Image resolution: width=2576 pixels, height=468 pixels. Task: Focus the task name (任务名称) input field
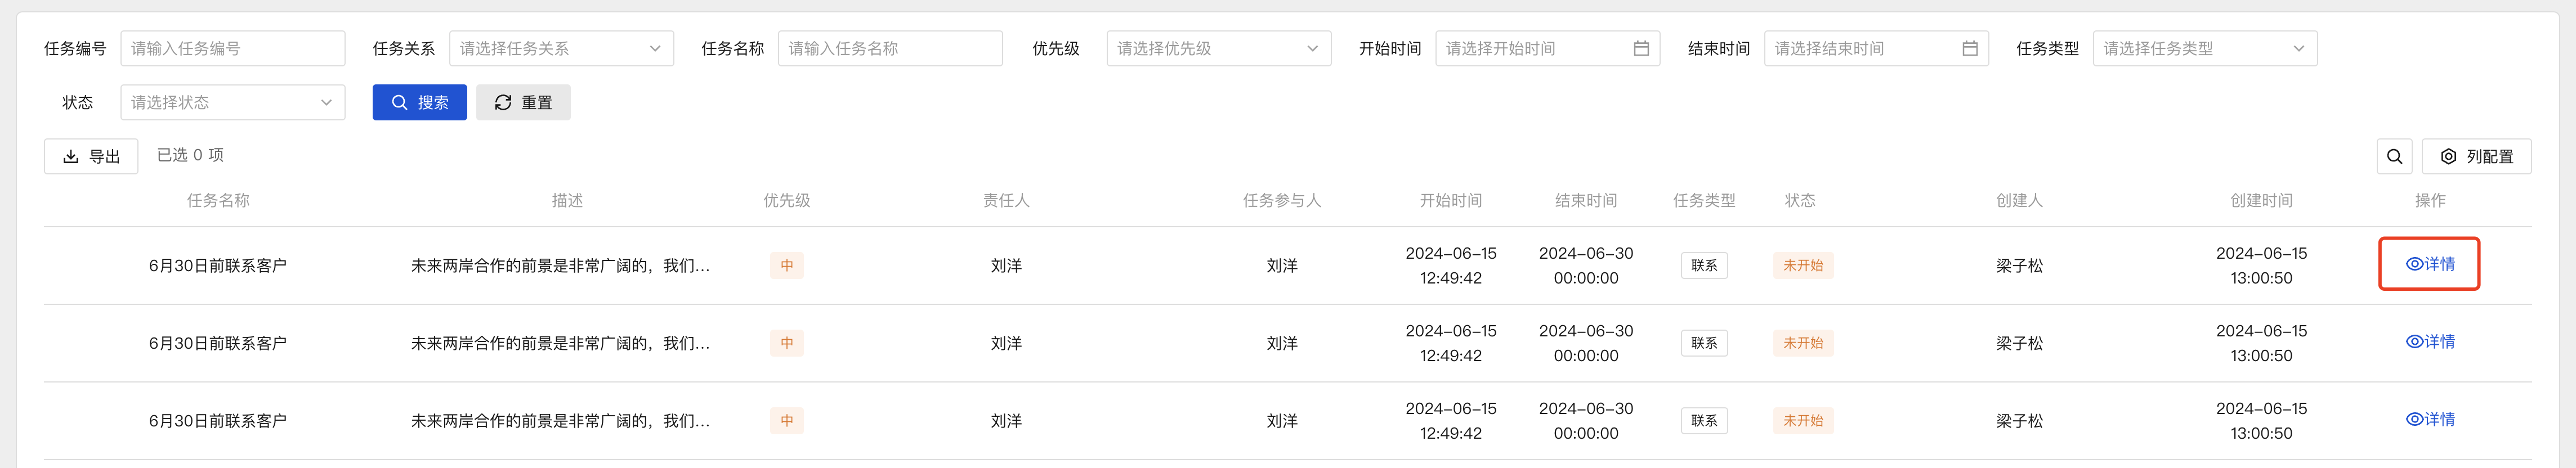889,48
